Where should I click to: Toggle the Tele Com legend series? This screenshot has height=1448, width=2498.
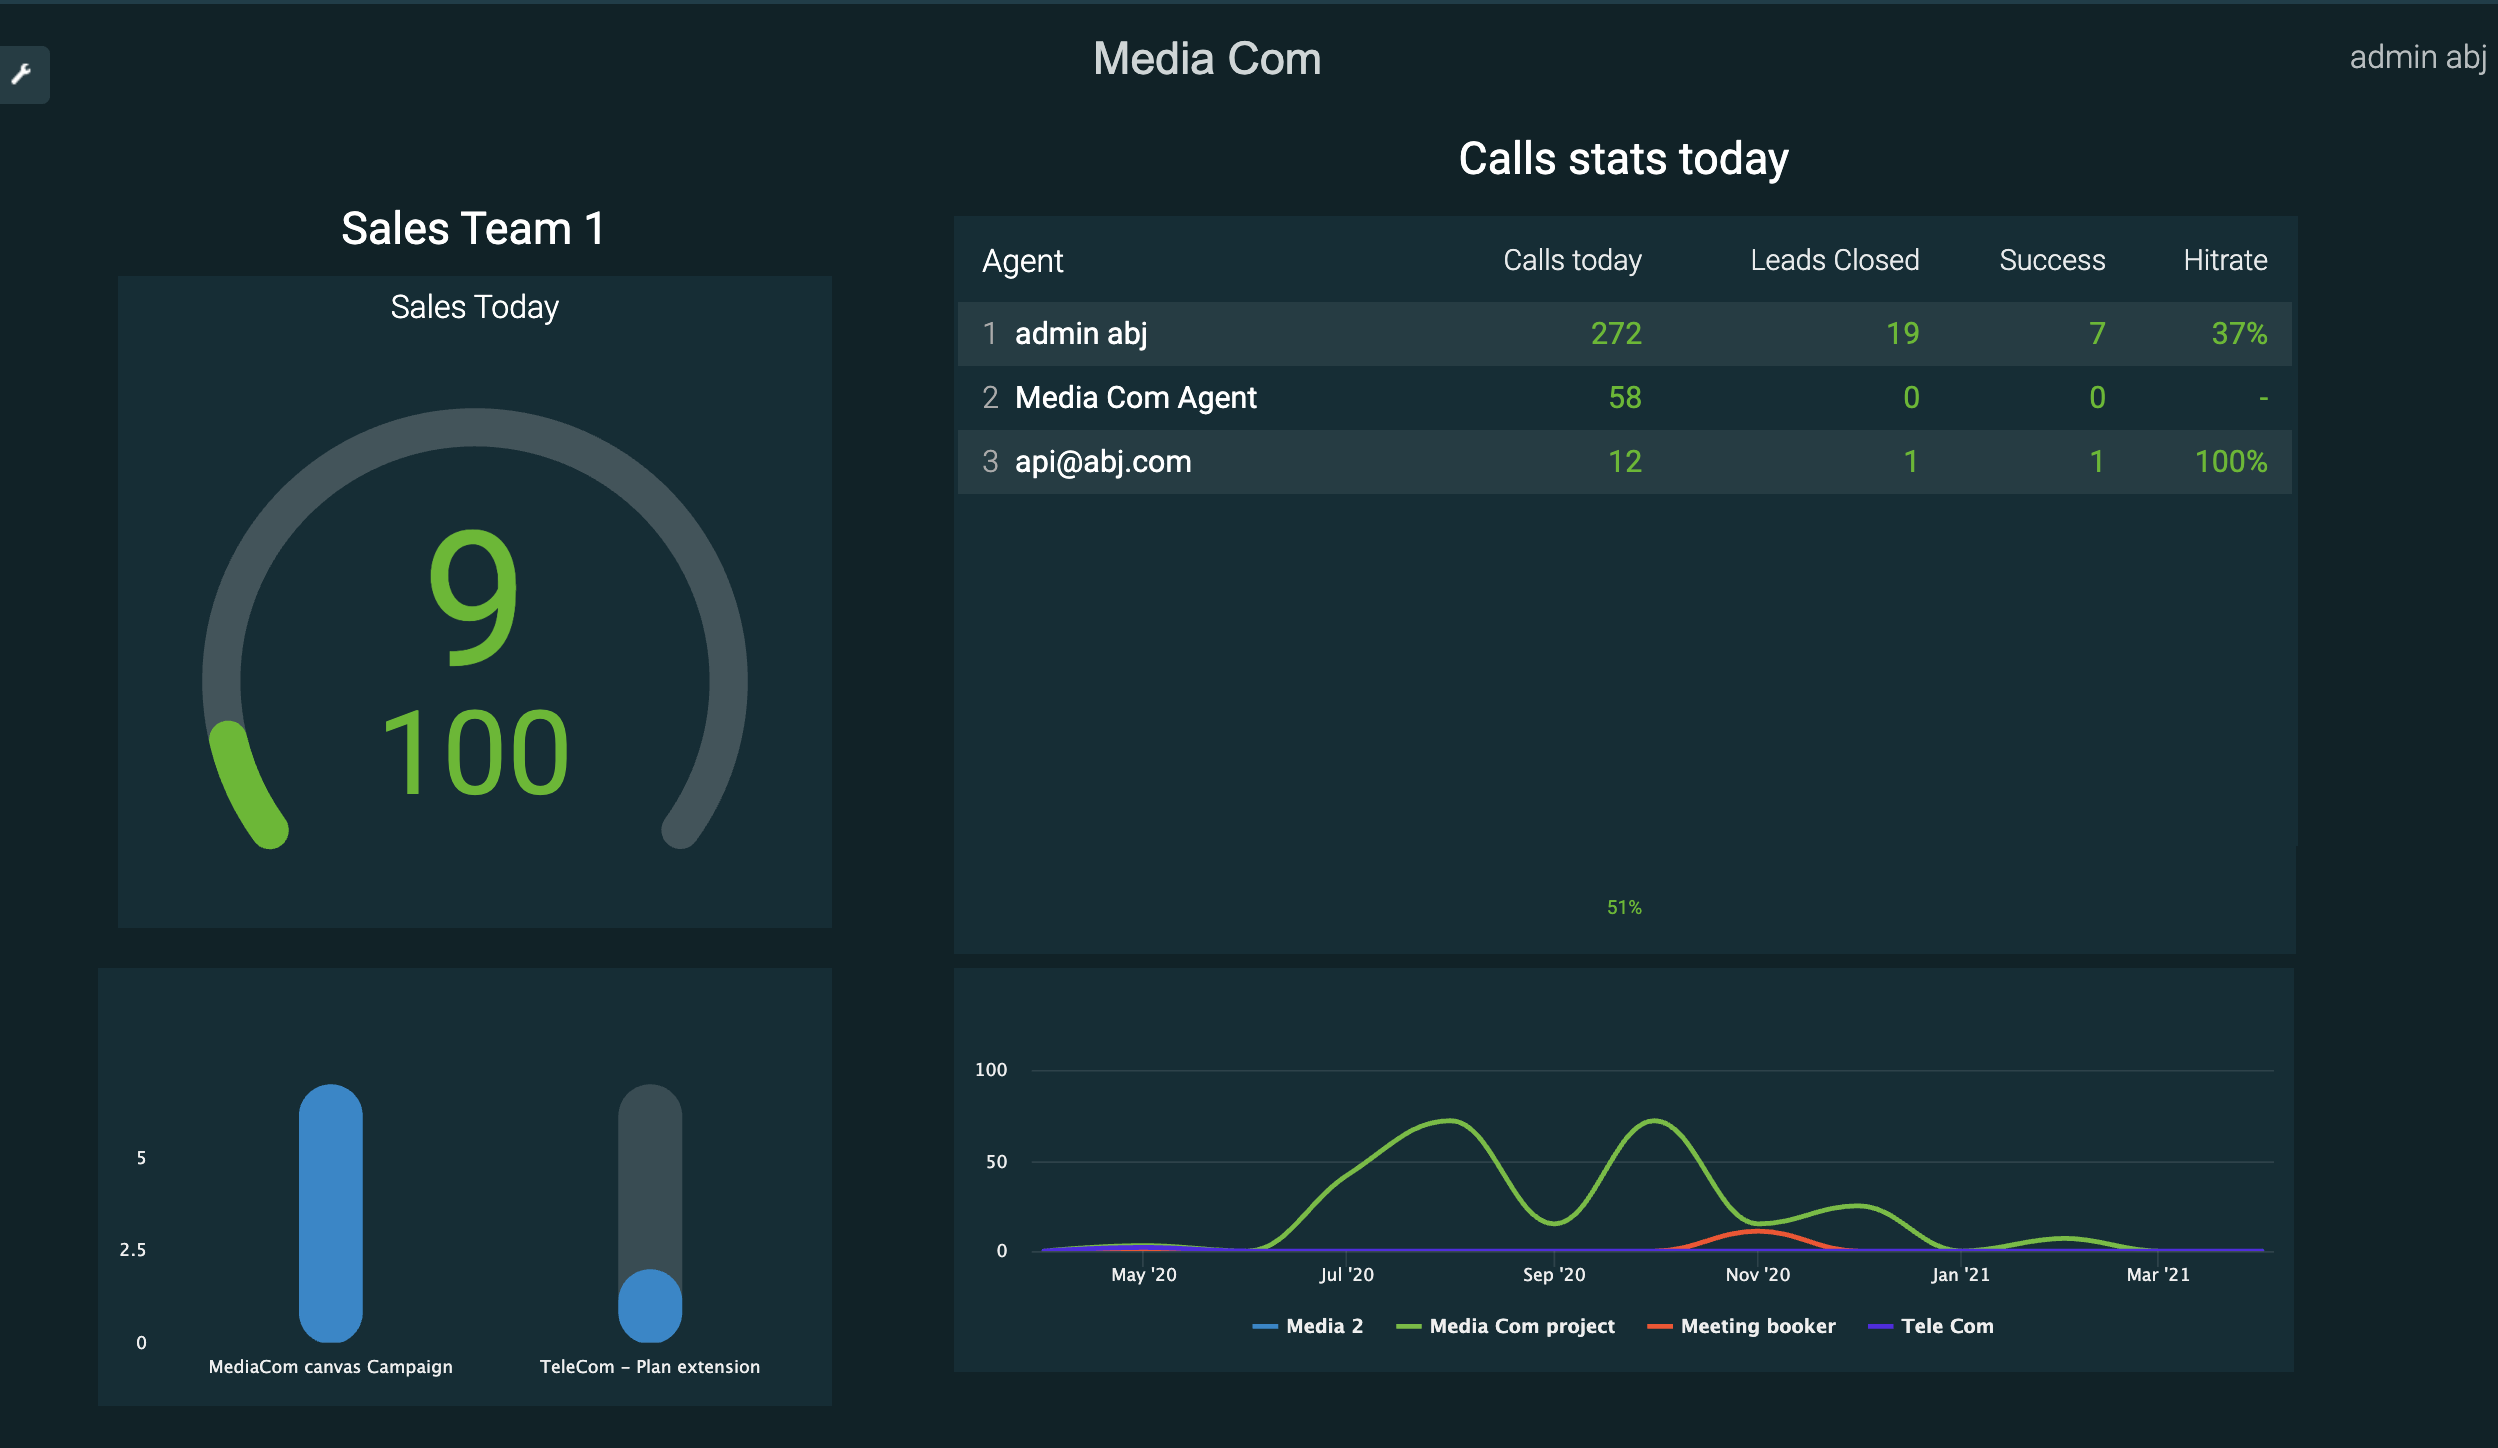[x=1946, y=1326]
